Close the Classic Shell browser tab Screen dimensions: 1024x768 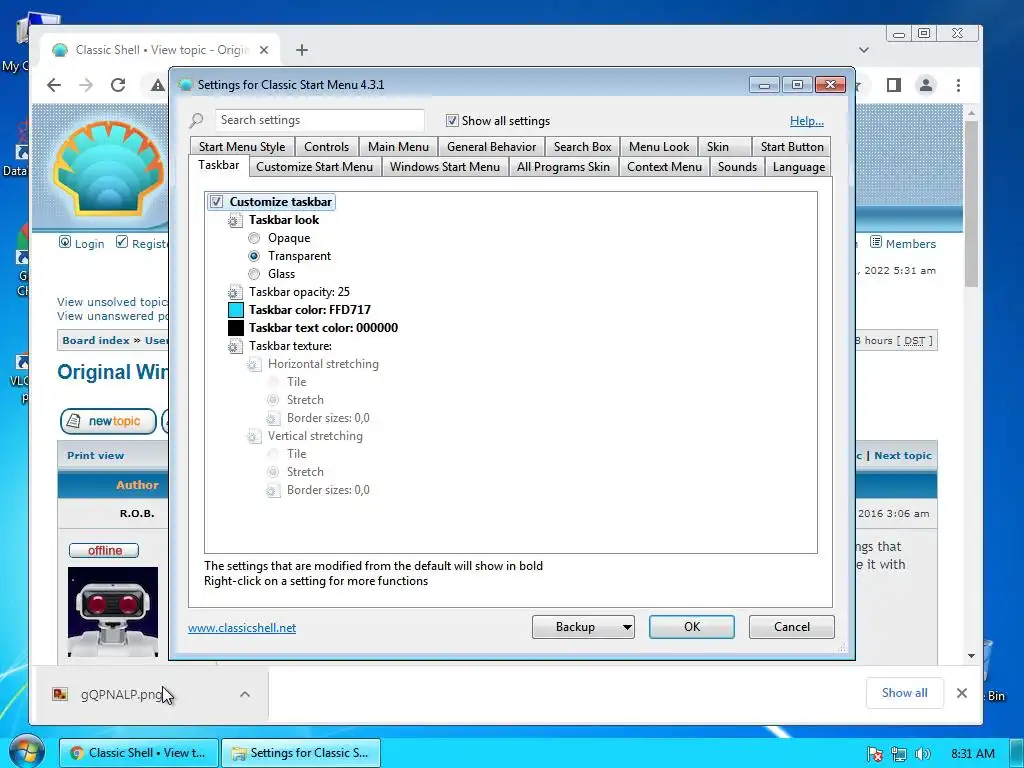point(264,50)
